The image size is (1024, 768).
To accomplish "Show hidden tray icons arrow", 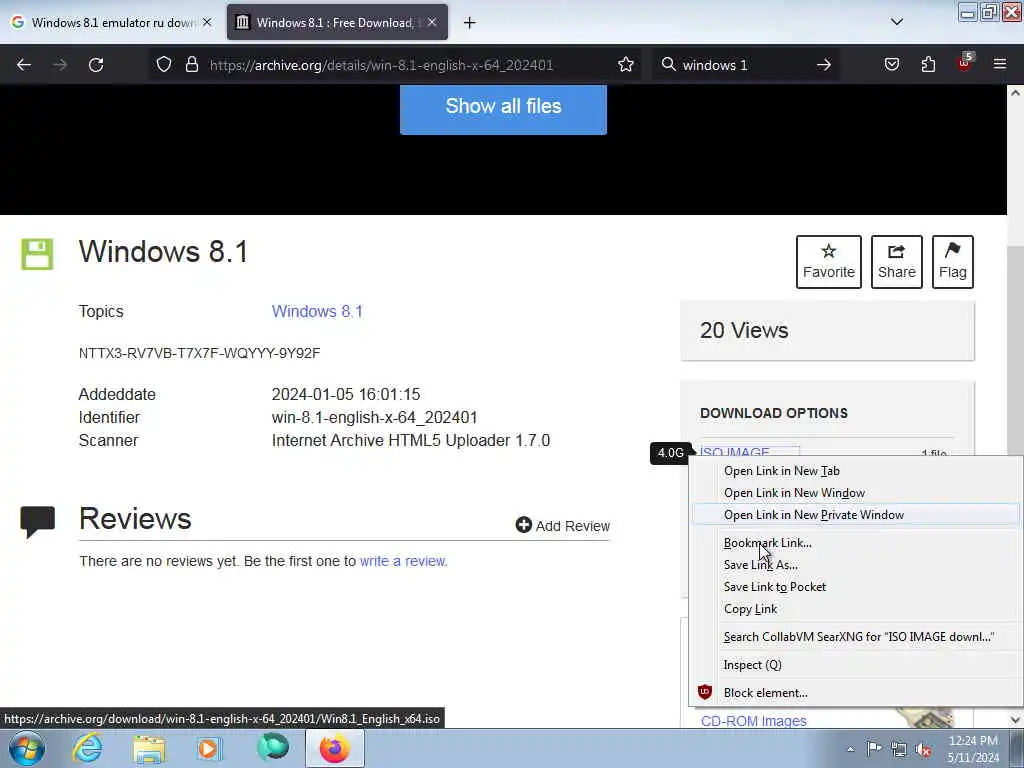I will pos(850,749).
